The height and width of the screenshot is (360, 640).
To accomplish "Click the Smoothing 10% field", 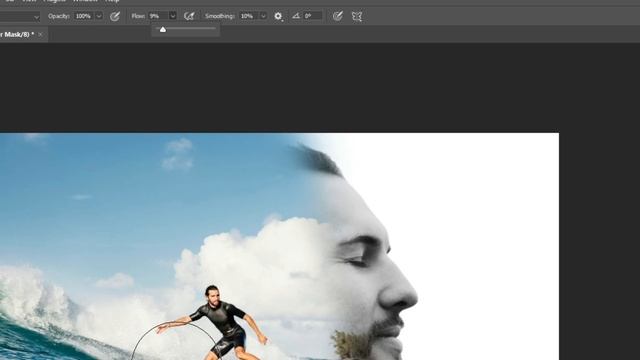I will pos(249,16).
